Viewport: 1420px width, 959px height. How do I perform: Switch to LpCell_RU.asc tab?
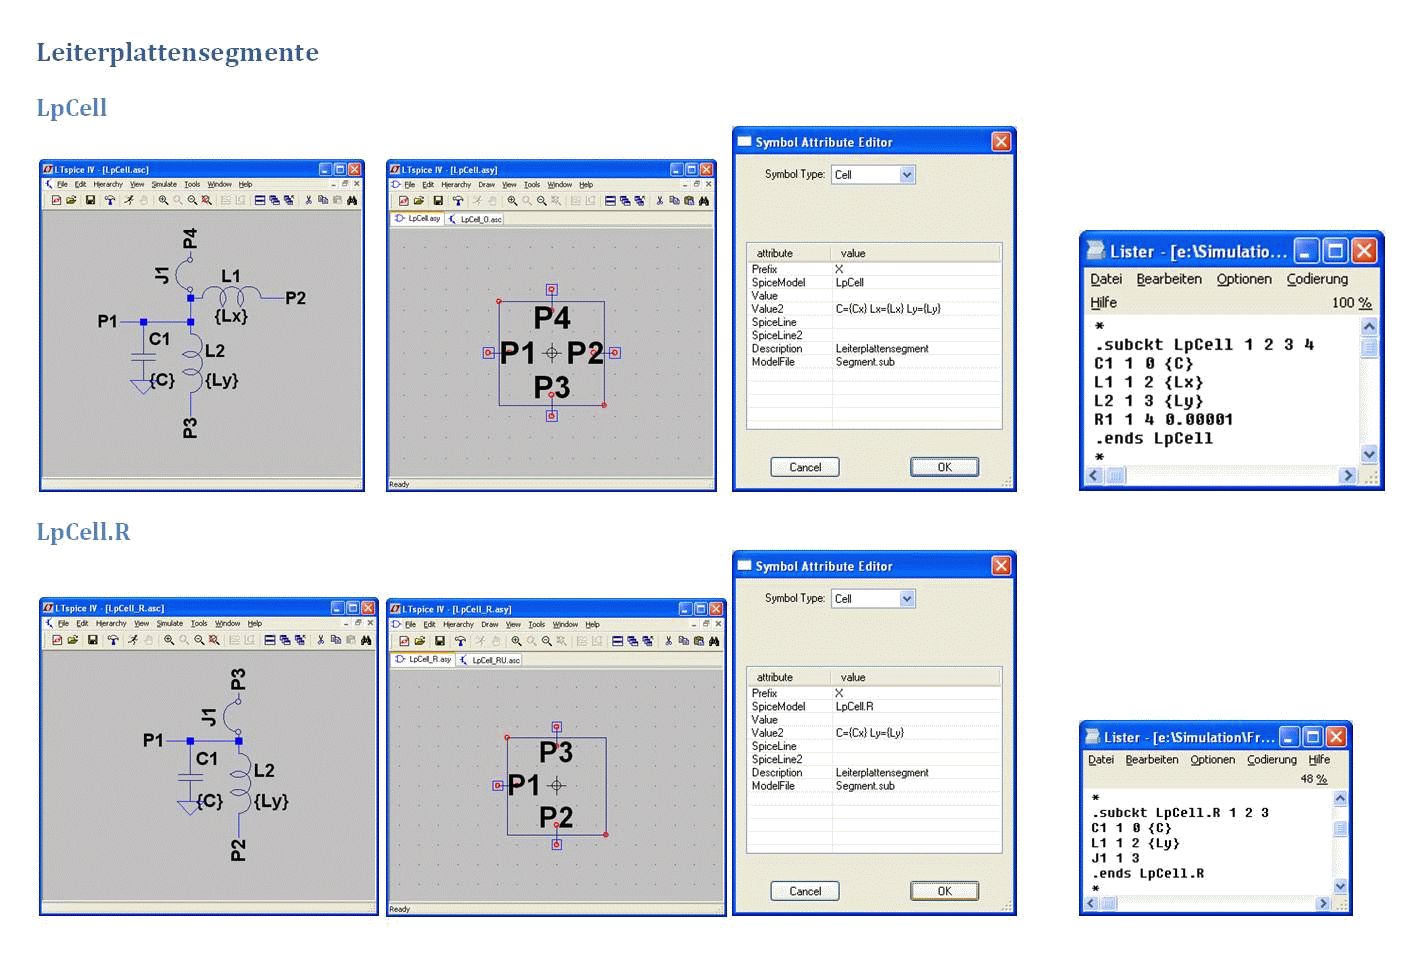[x=491, y=660]
